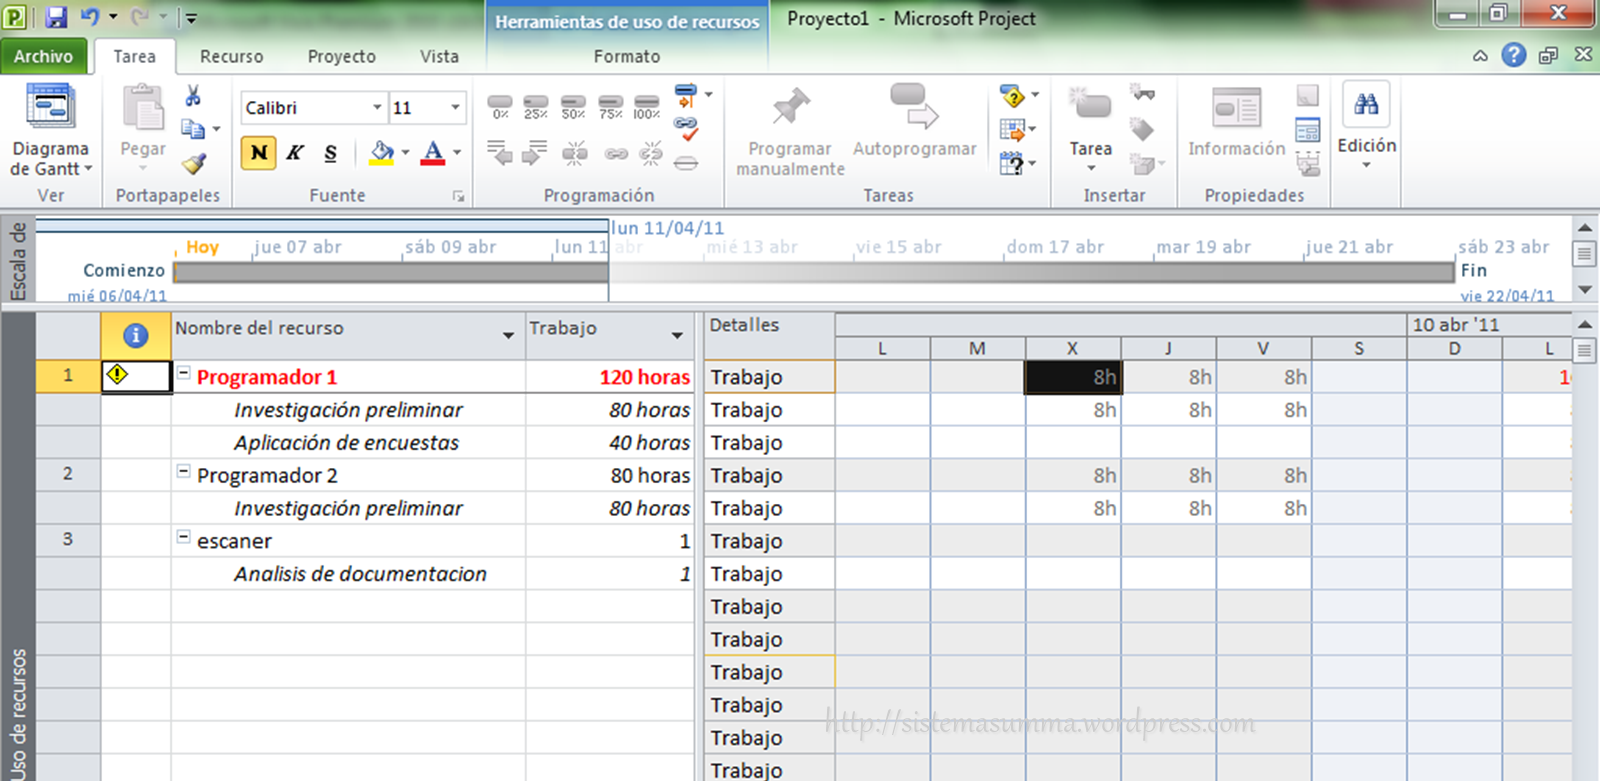Click the Cut scissors icon
This screenshot has height=781, width=1600.
(193, 96)
